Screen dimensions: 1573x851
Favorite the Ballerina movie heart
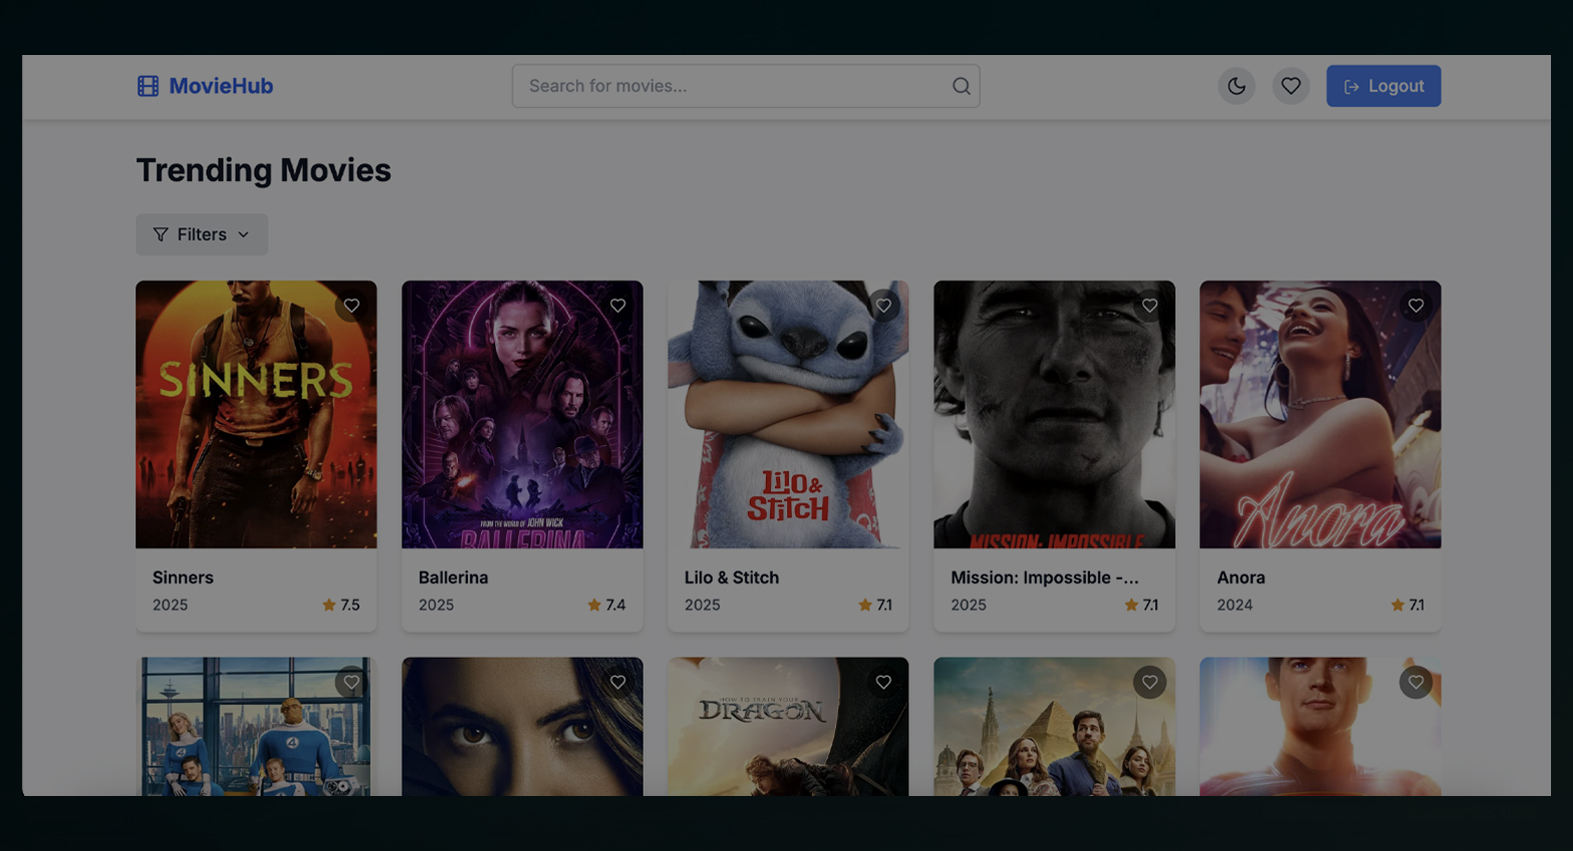pos(617,306)
